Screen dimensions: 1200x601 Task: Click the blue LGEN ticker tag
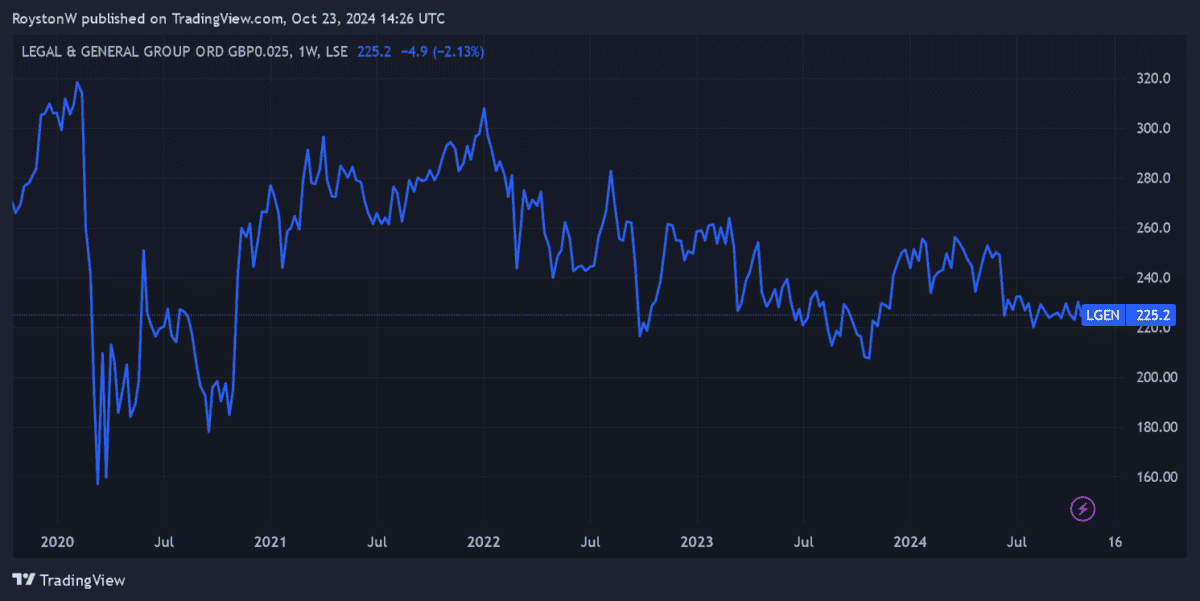[x=1102, y=315]
